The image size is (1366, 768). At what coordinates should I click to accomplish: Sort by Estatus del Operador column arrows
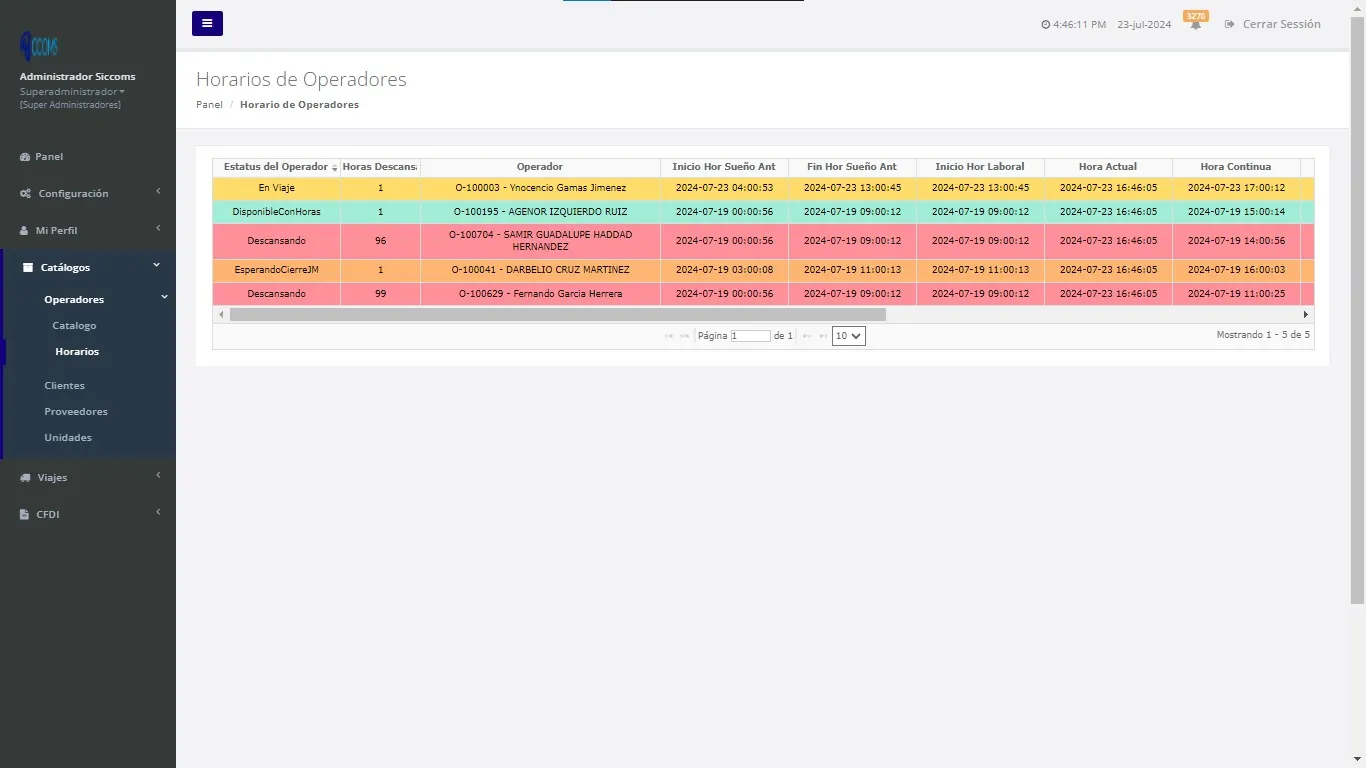(335, 167)
